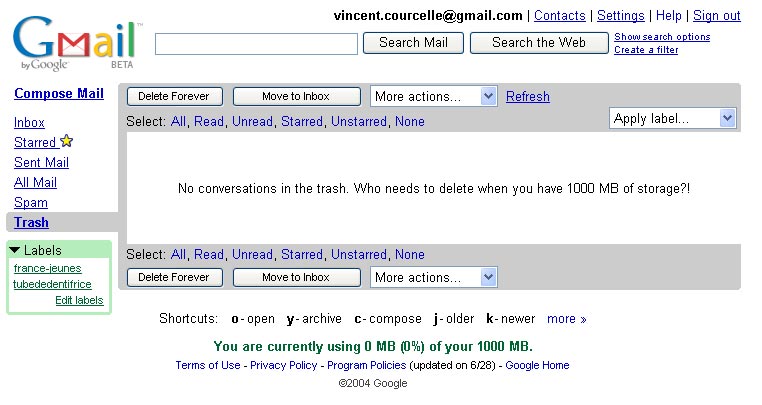Open the tubededentifrice label
This screenshot has width=762, height=405.
[52, 284]
